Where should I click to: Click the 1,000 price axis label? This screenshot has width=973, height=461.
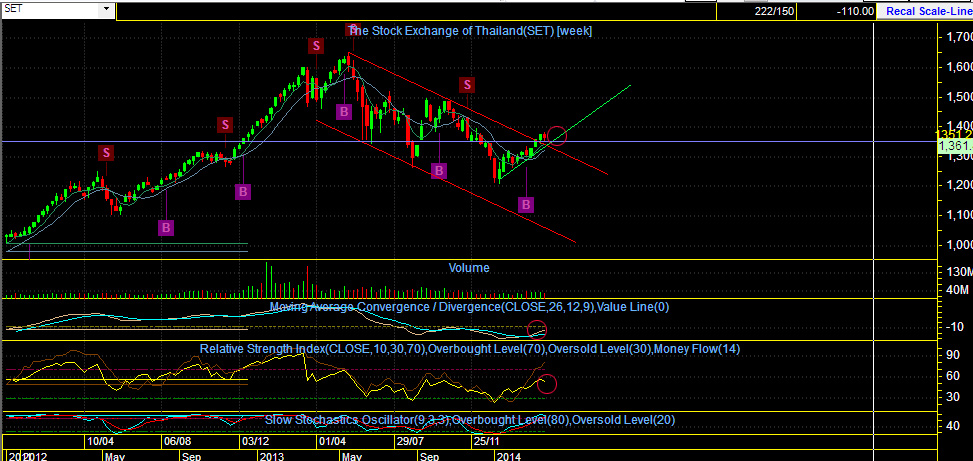pyautogui.click(x=958, y=244)
